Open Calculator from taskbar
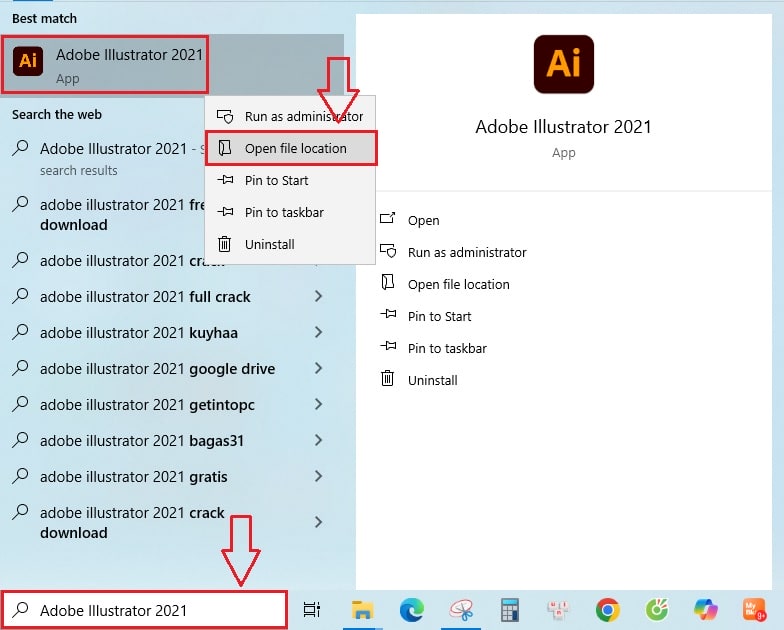Image resolution: width=784 pixels, height=630 pixels. 510,610
